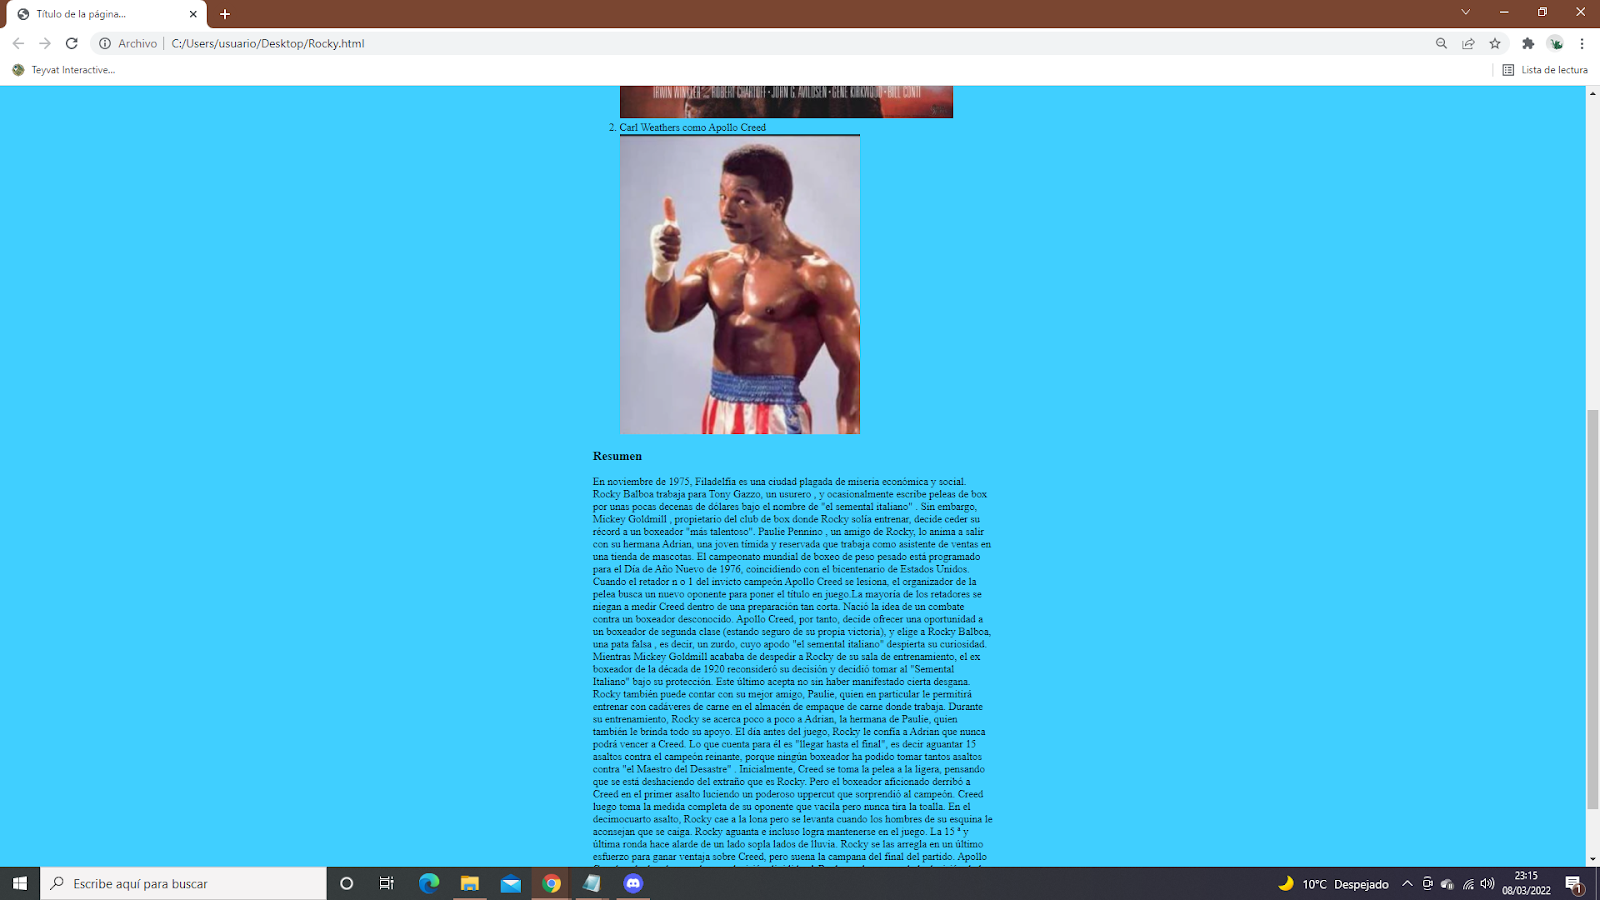The image size is (1600, 900).
Task: Minimize the Chrome window
Action: pos(1504,12)
